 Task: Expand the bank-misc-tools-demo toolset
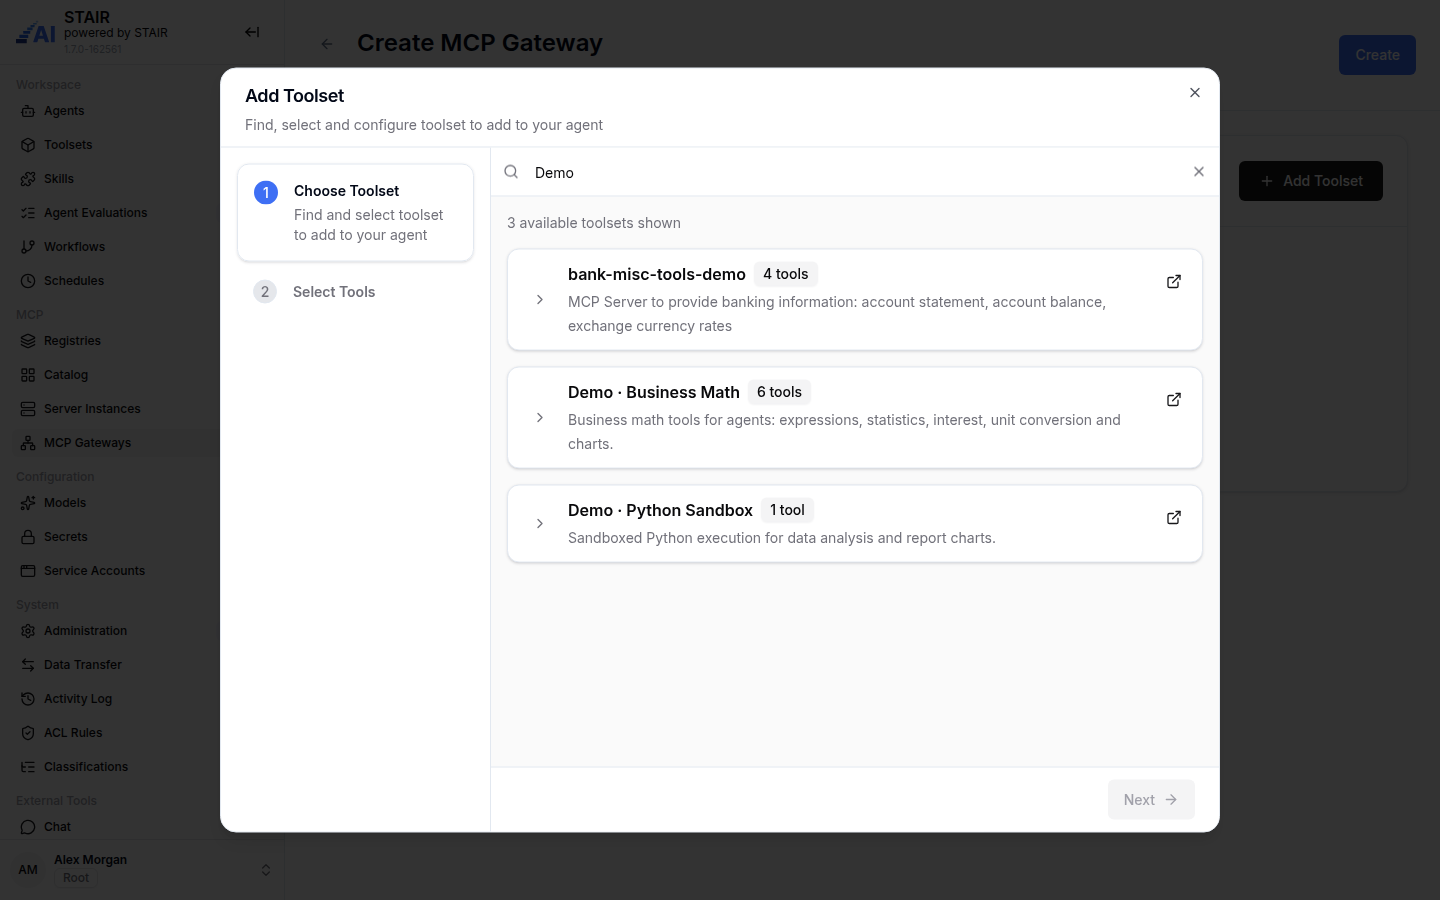pos(540,300)
